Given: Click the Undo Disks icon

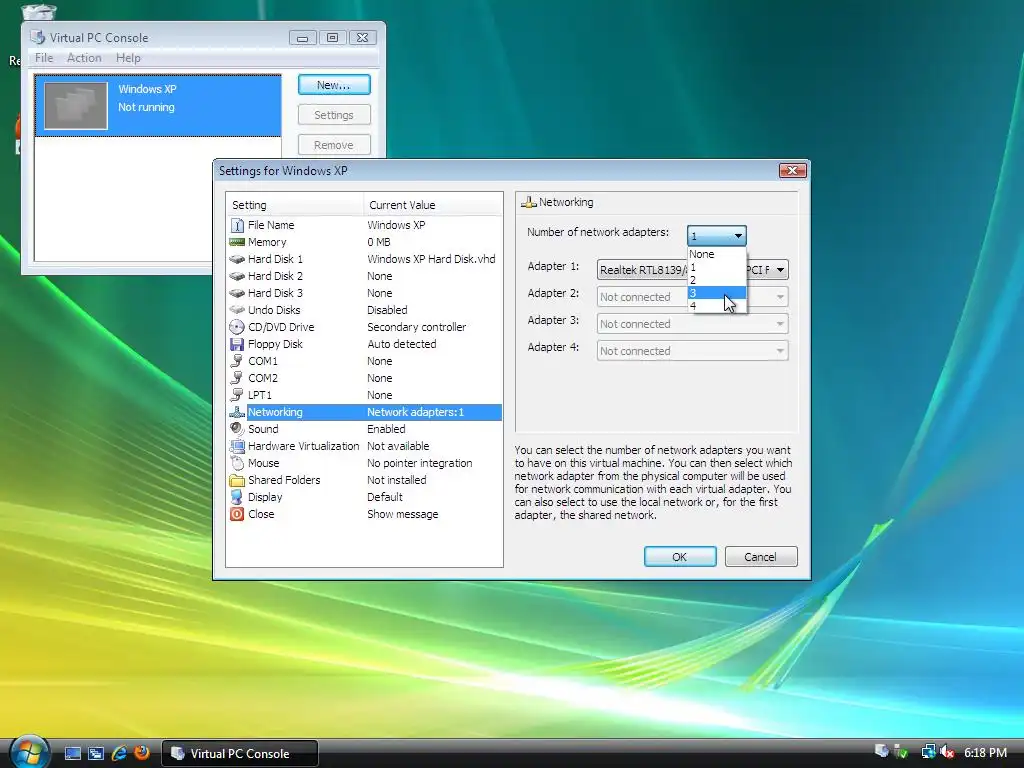Looking at the screenshot, I should point(237,310).
